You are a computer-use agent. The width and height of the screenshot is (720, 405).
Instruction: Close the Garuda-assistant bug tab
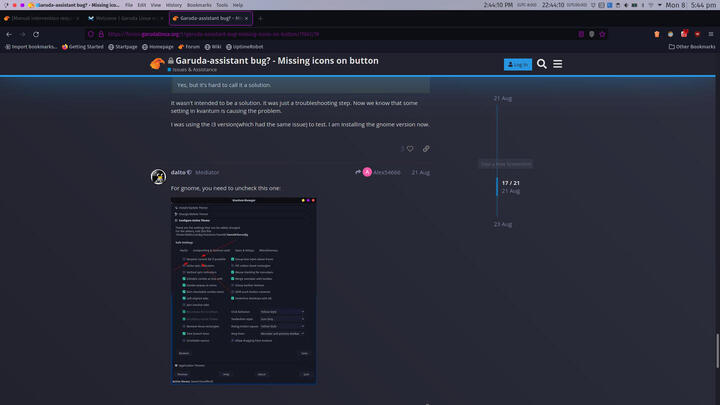(246, 18)
